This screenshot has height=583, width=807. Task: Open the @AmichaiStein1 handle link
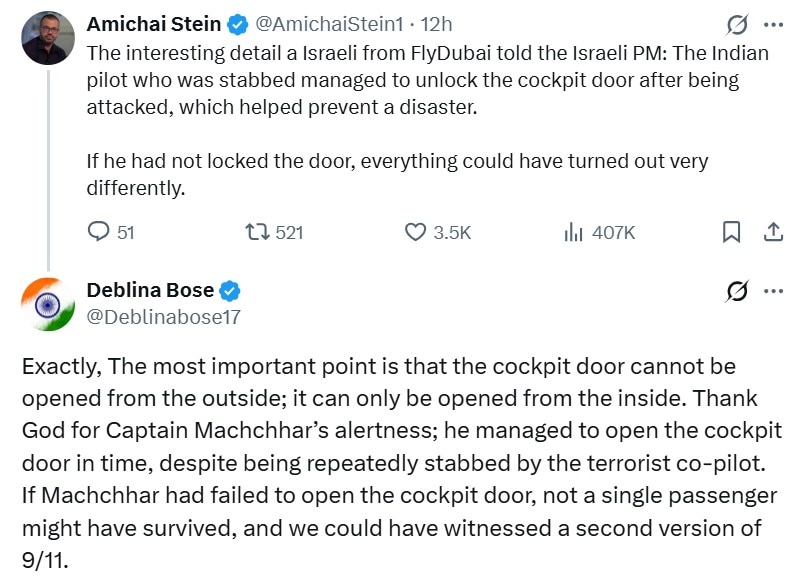click(329, 24)
